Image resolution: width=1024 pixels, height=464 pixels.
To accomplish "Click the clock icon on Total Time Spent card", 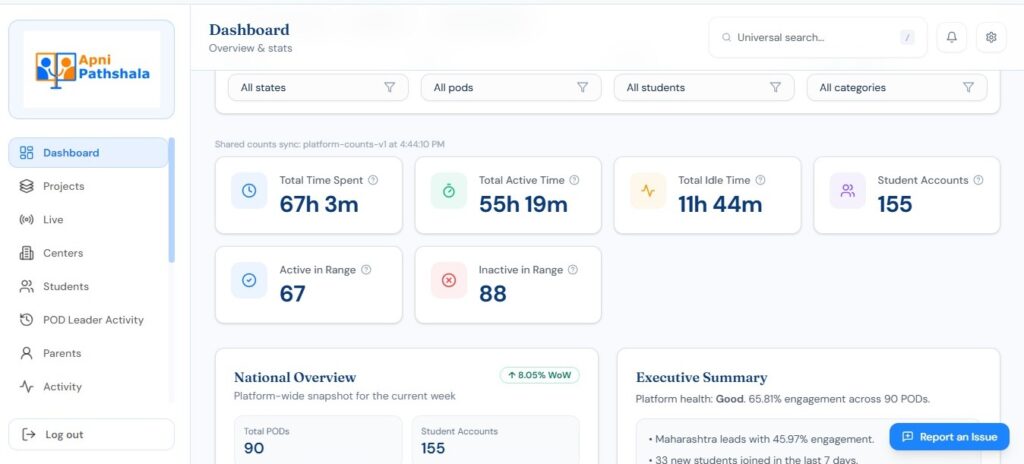I will (x=249, y=191).
